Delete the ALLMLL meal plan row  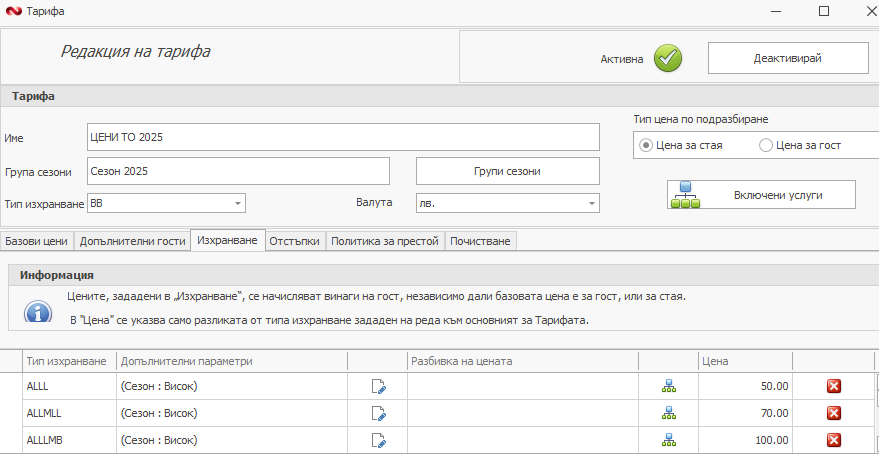(834, 413)
